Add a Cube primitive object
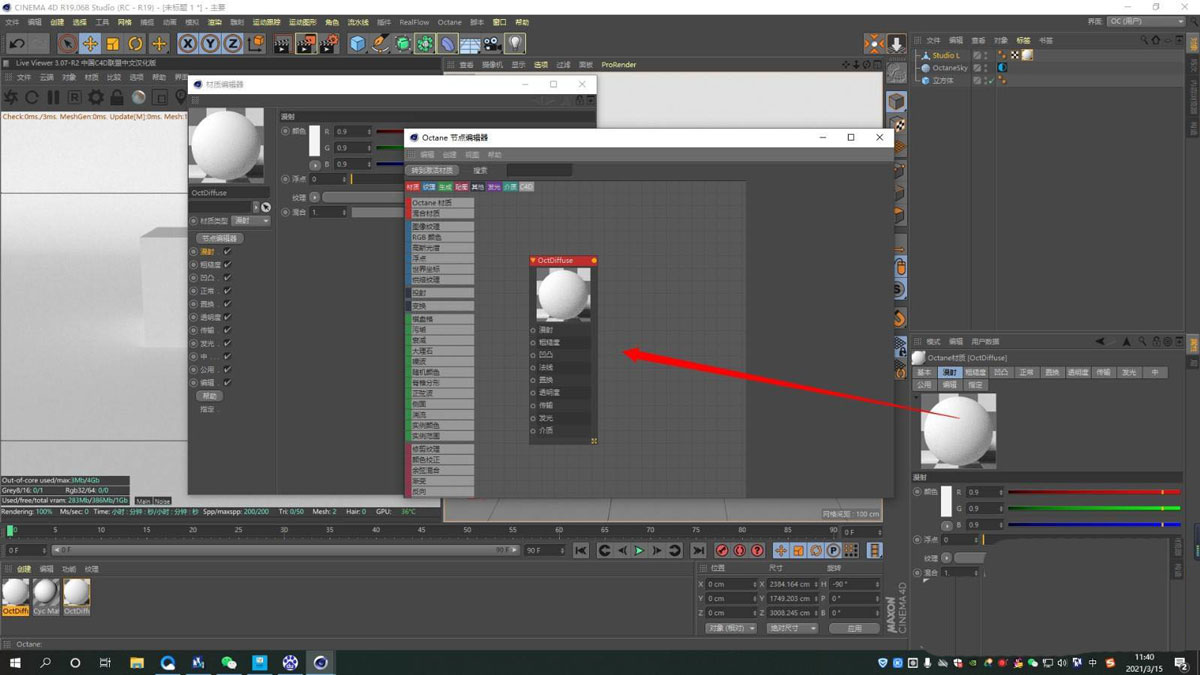The image size is (1200, 675). tap(358, 44)
